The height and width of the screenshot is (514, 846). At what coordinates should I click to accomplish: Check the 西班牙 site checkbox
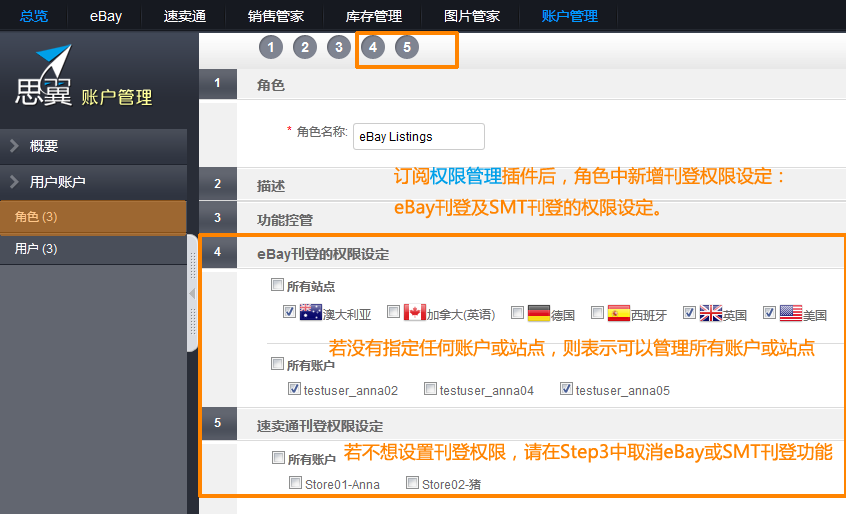coord(597,312)
